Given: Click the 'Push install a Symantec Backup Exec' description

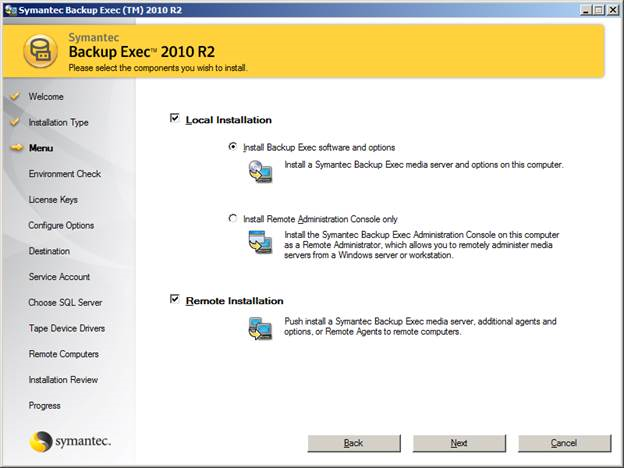Looking at the screenshot, I should [x=420, y=326].
